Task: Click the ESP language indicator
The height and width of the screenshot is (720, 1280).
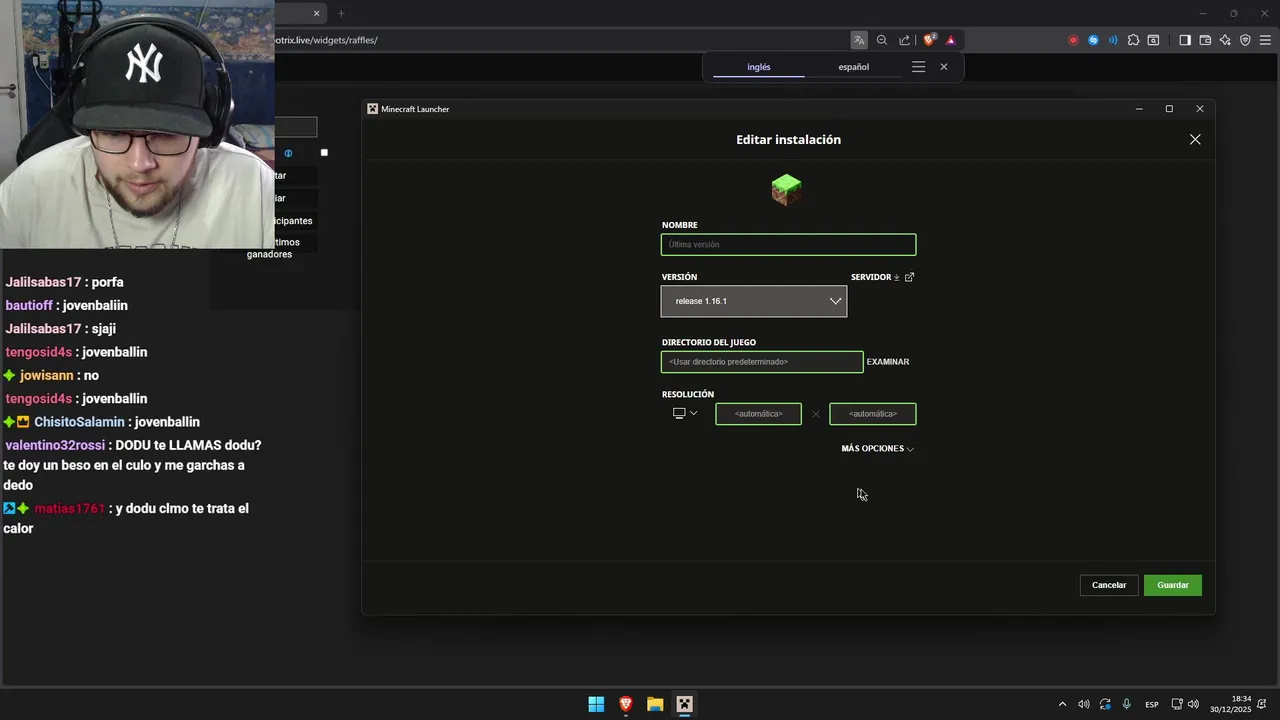Action: (x=1152, y=704)
